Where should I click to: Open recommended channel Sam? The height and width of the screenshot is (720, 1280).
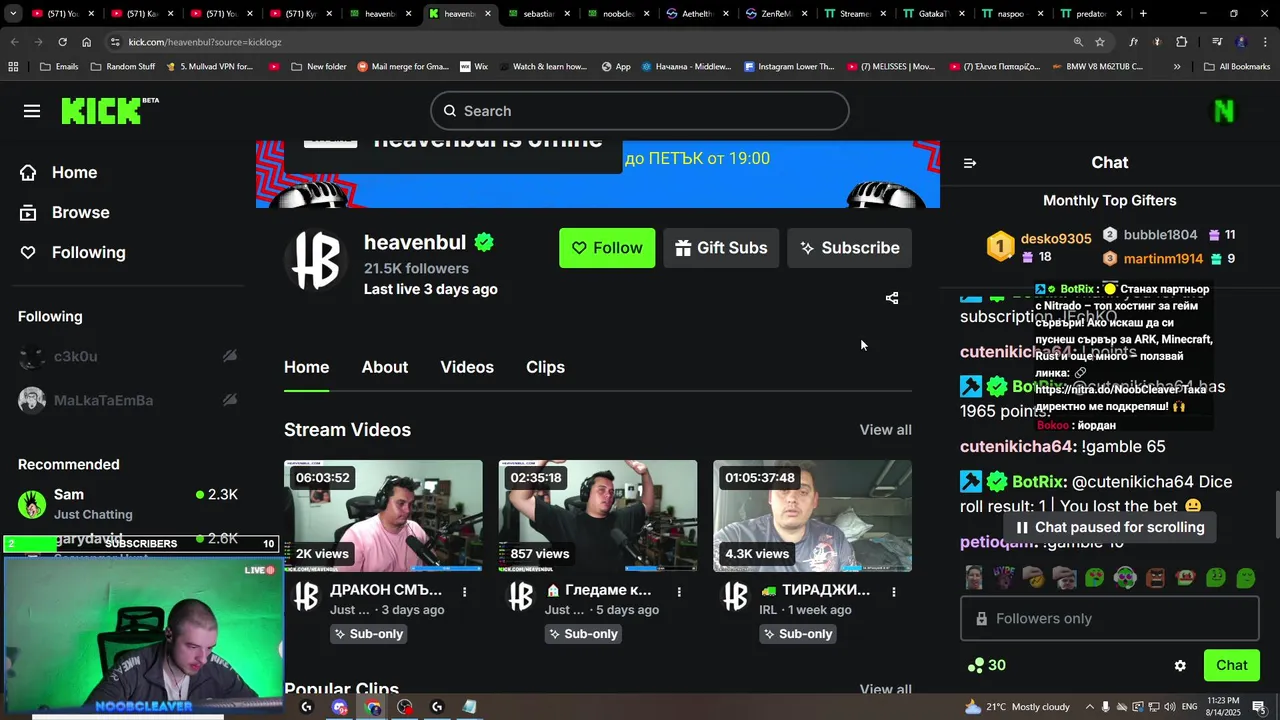tap(128, 504)
